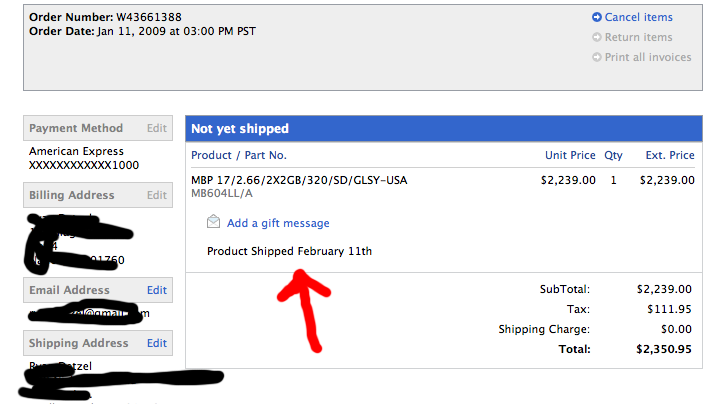Image resolution: width=722 pixels, height=404 pixels.
Task: Click the MB604LL/A part number
Action: [x=222, y=193]
